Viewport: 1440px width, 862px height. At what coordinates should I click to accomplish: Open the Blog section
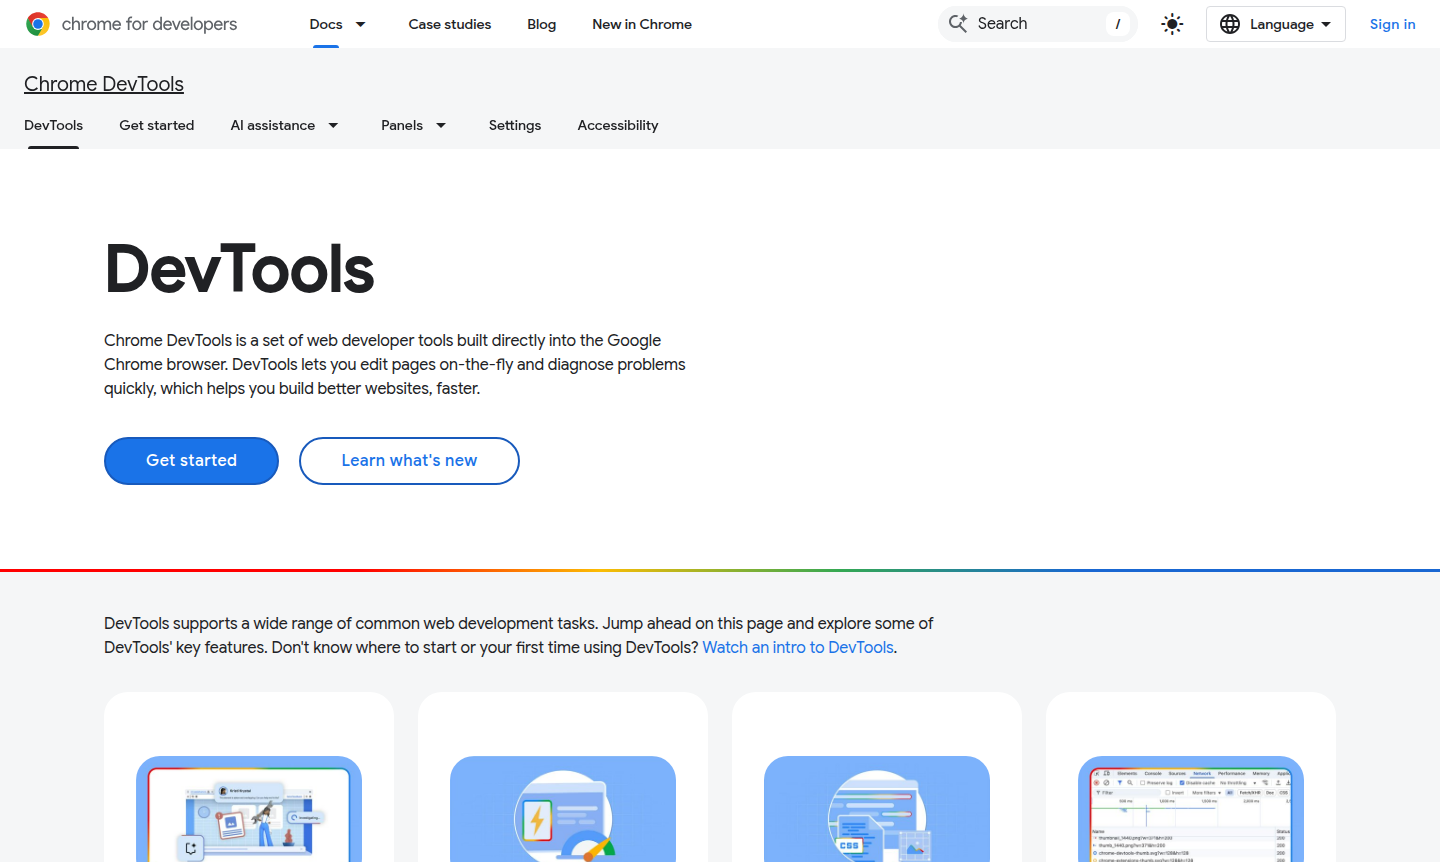pos(541,24)
